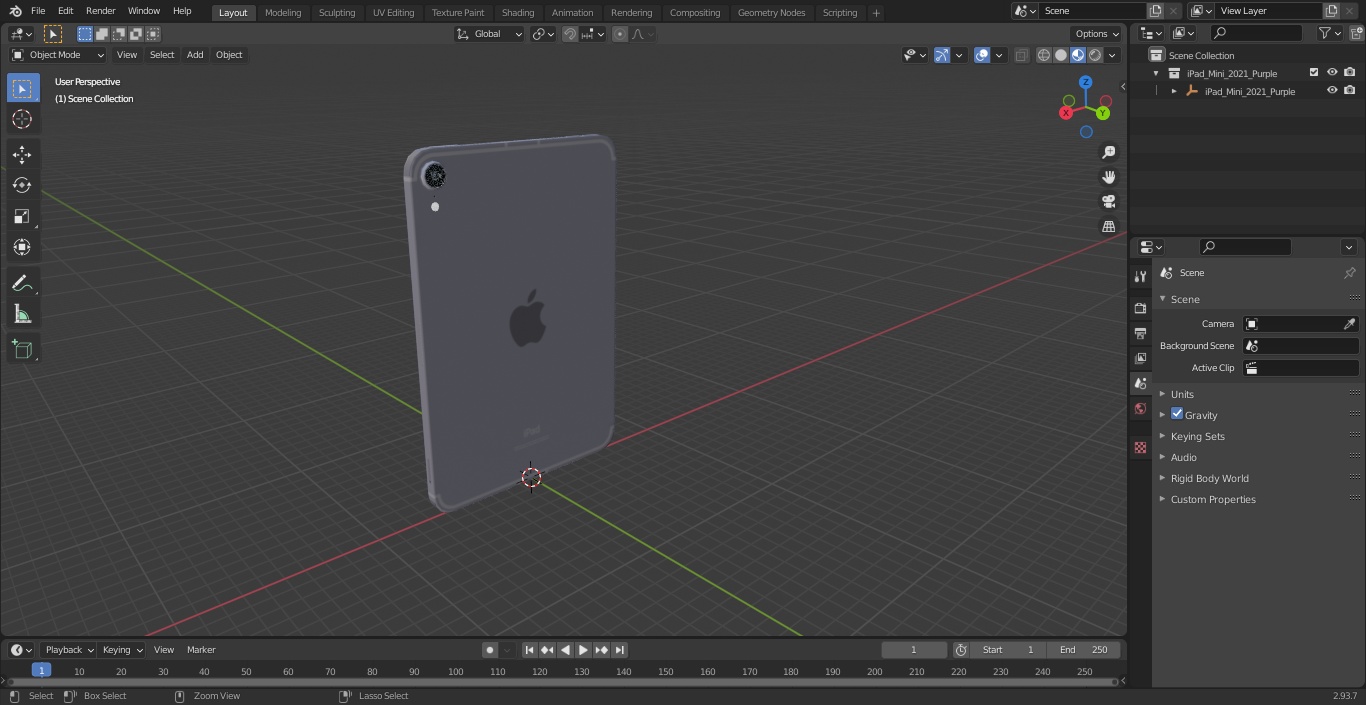Open the viewport Add menu
Image resolution: width=1366 pixels, height=705 pixels.
click(x=195, y=55)
